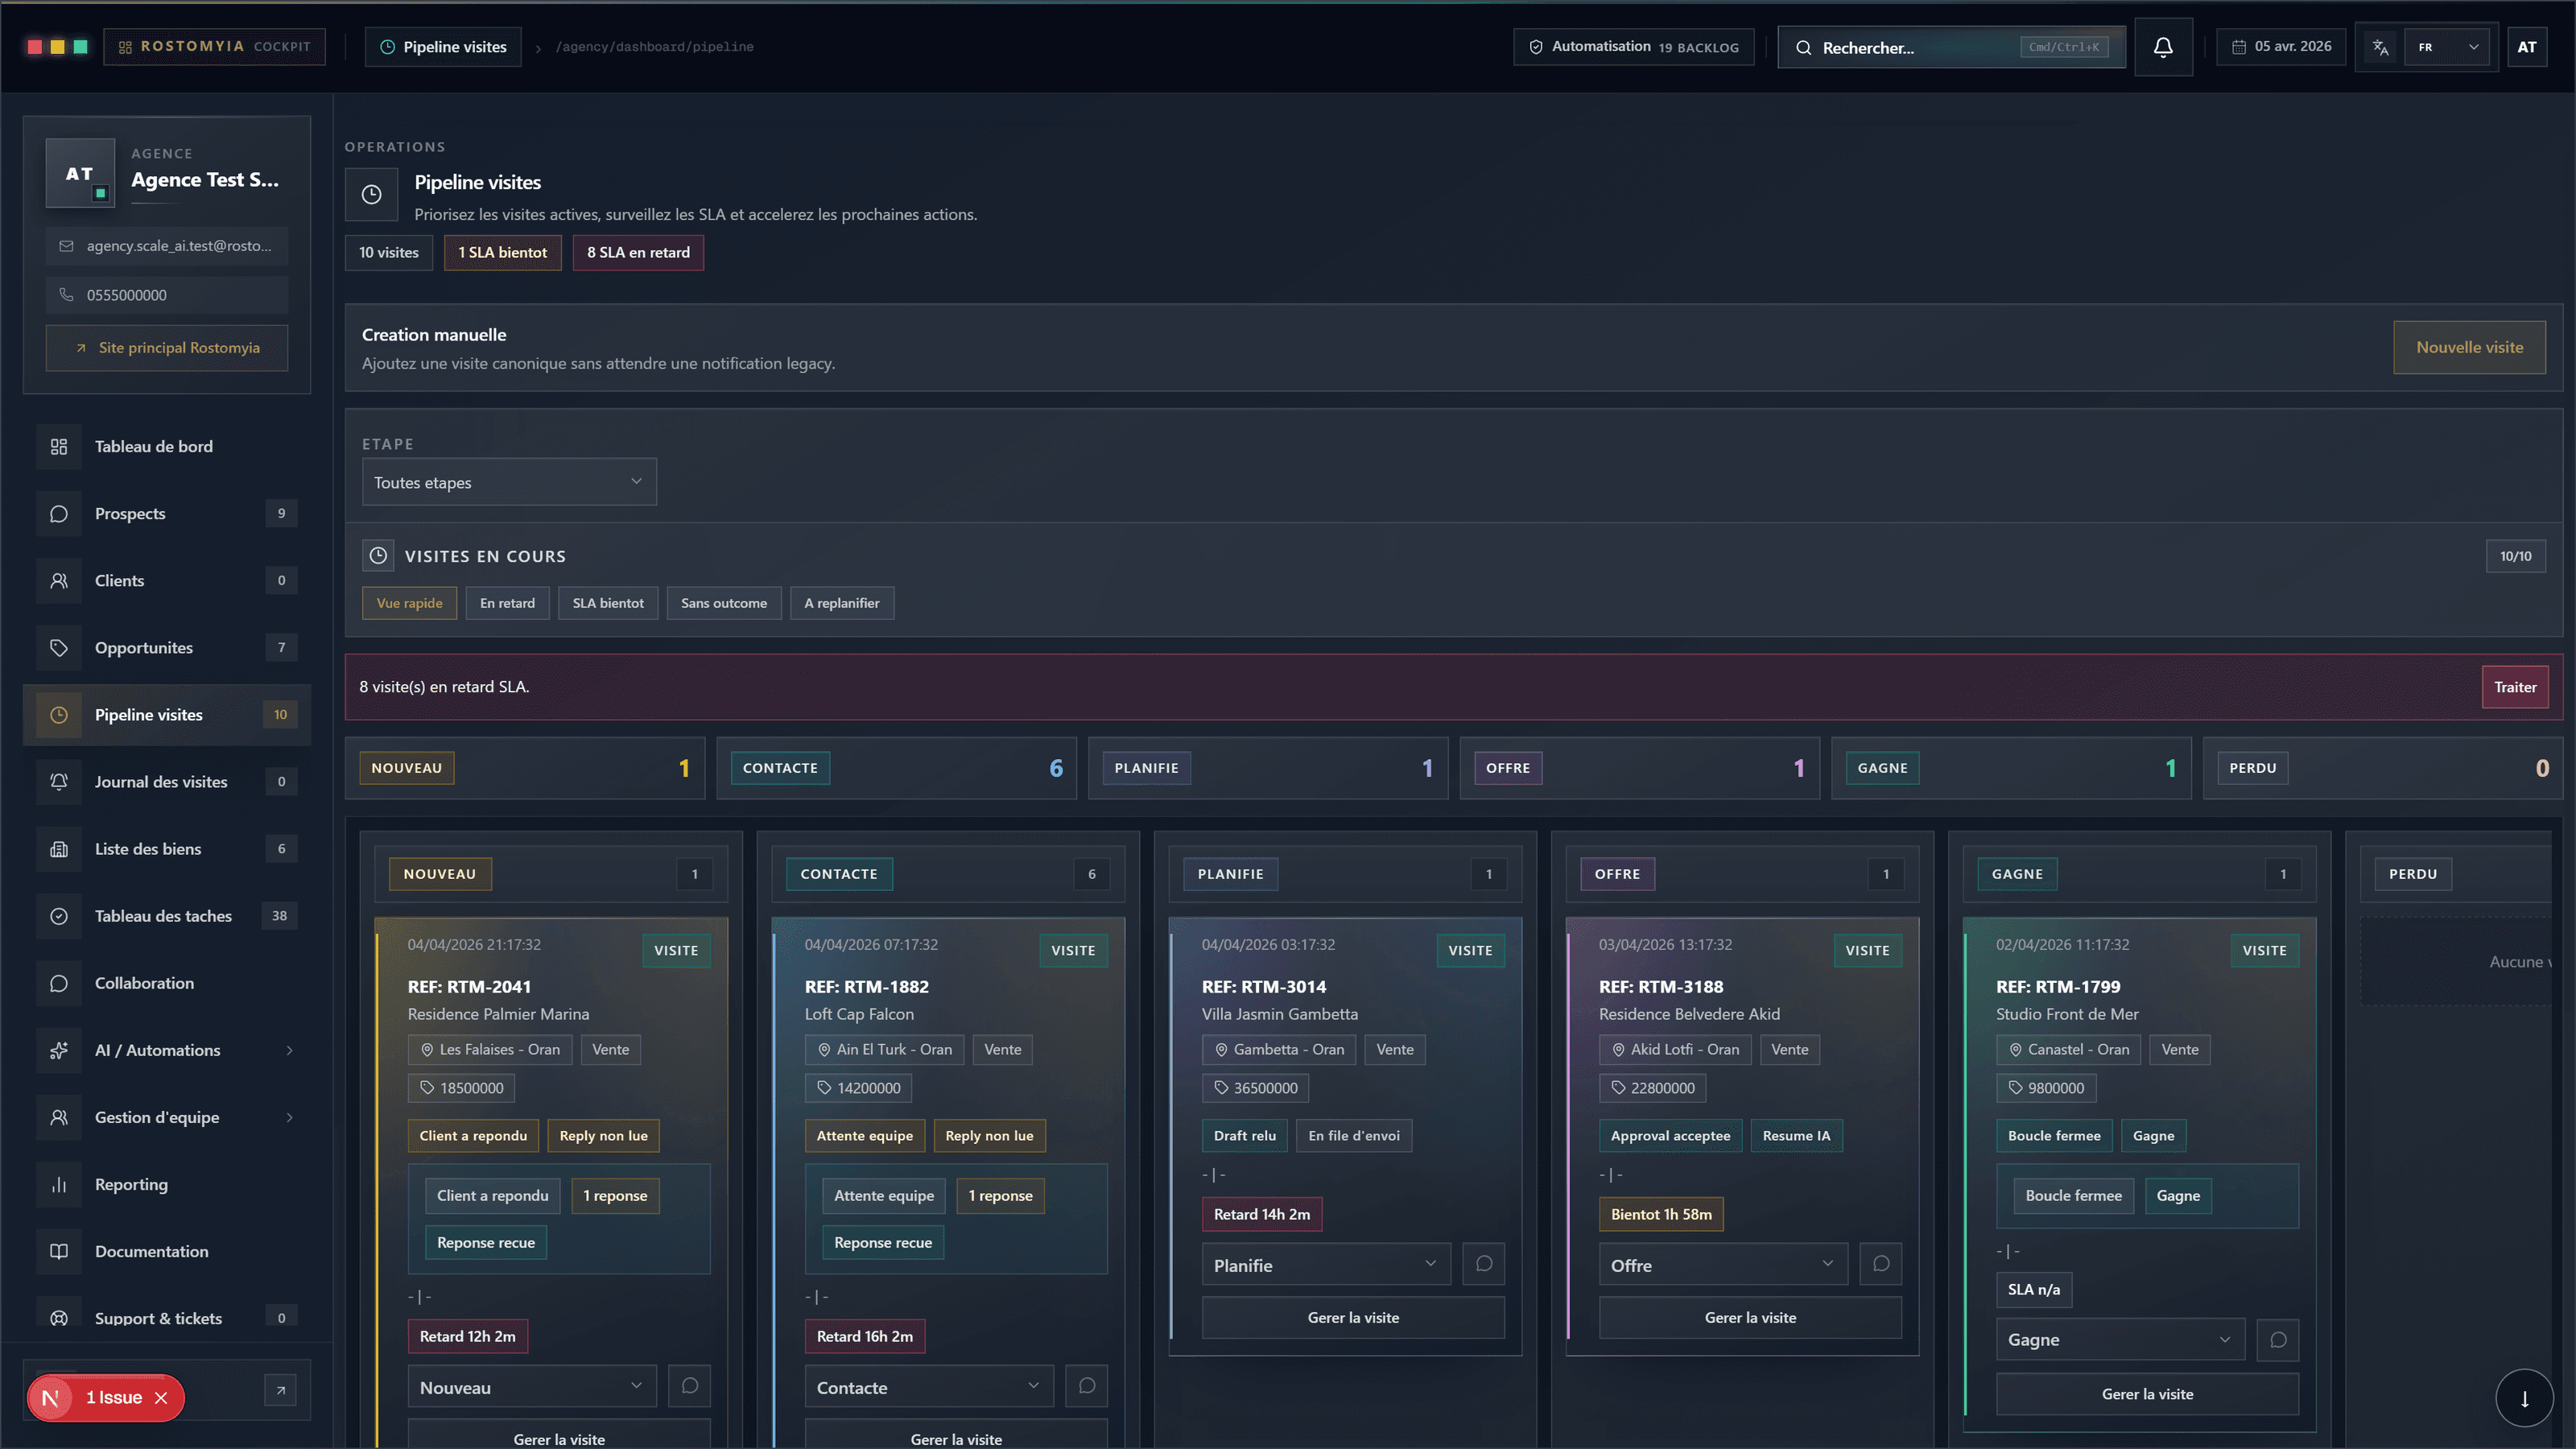Click the Journal des visites bell icon
Image resolution: width=2576 pixels, height=1449 pixels.
59,782
